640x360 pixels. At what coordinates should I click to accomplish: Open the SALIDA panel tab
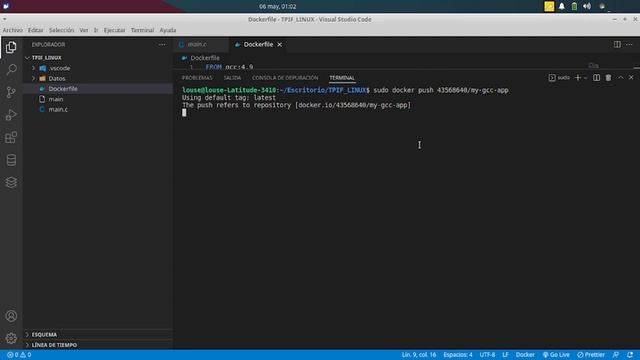232,78
